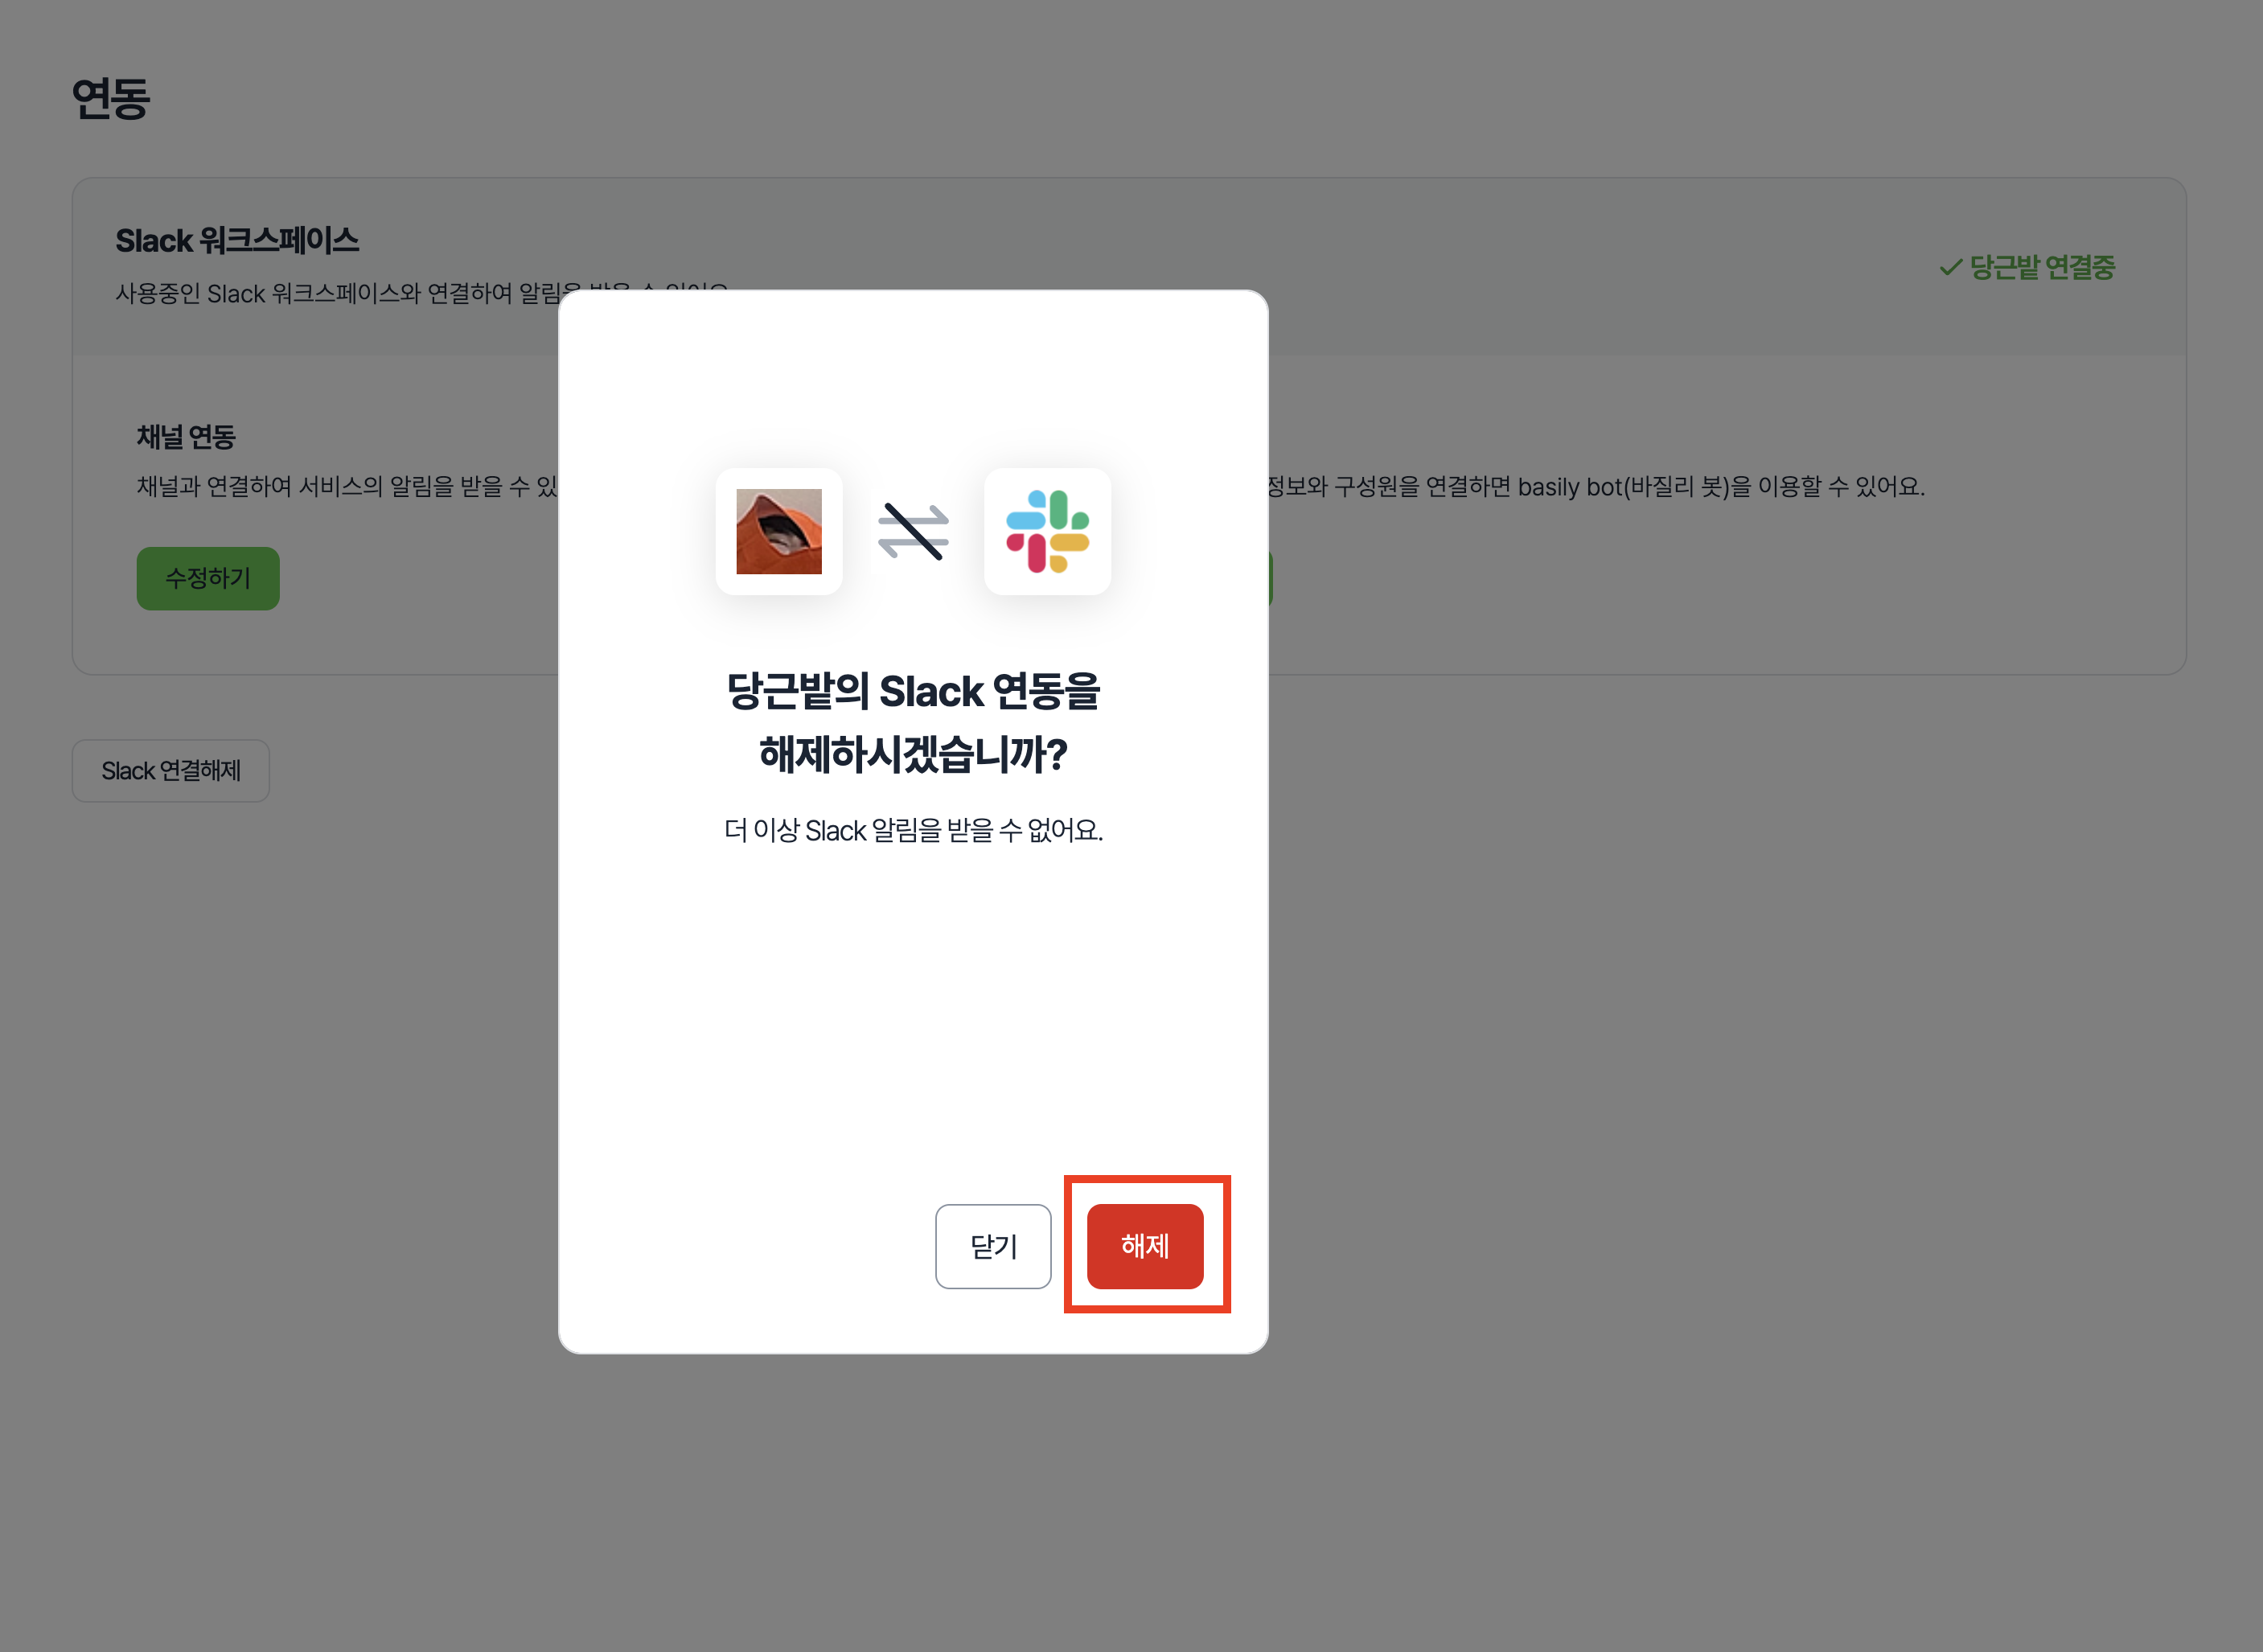Click the Slack 워크스페이스 section title

[x=237, y=241]
